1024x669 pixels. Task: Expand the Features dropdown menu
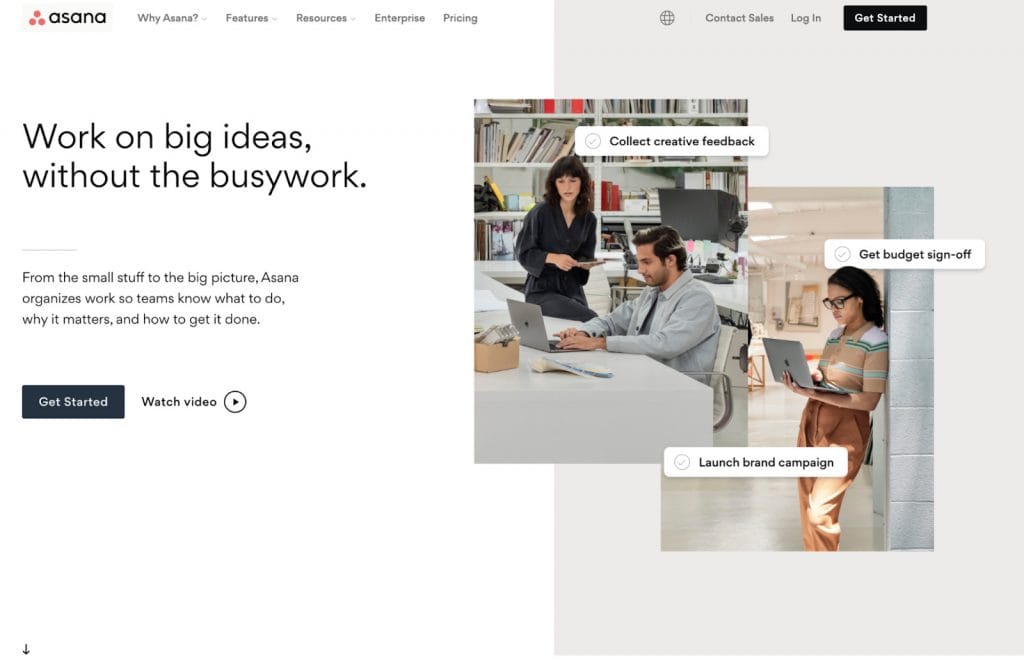coord(251,18)
